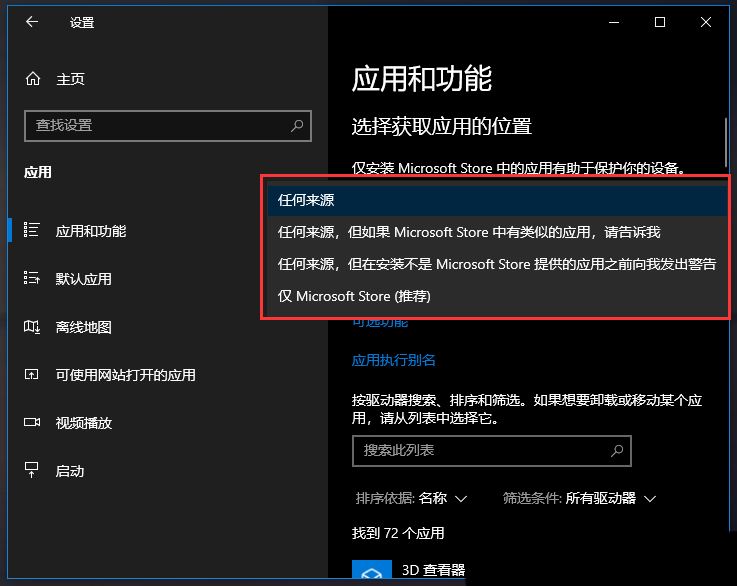Open the 应用执行别名 link
Screen dimensions: 737x586
[x=394, y=360]
